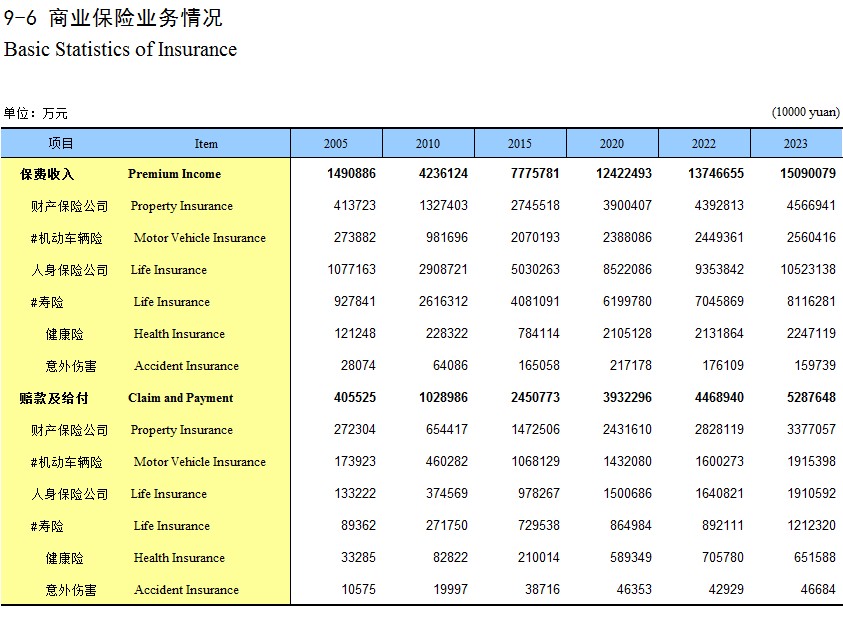843x638 pixels.
Task: Click the 'Item' column header
Action: point(206,144)
